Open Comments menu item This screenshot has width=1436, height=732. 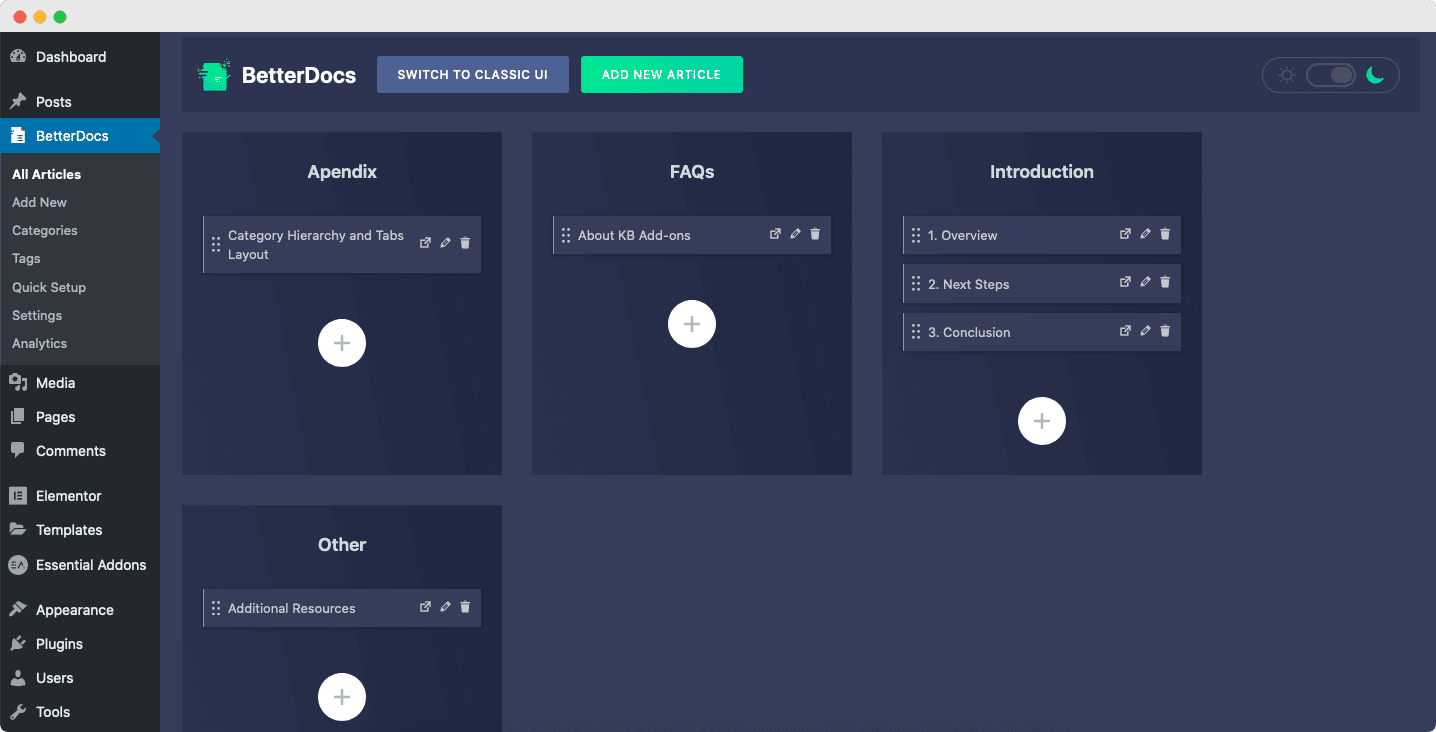pos(80,451)
